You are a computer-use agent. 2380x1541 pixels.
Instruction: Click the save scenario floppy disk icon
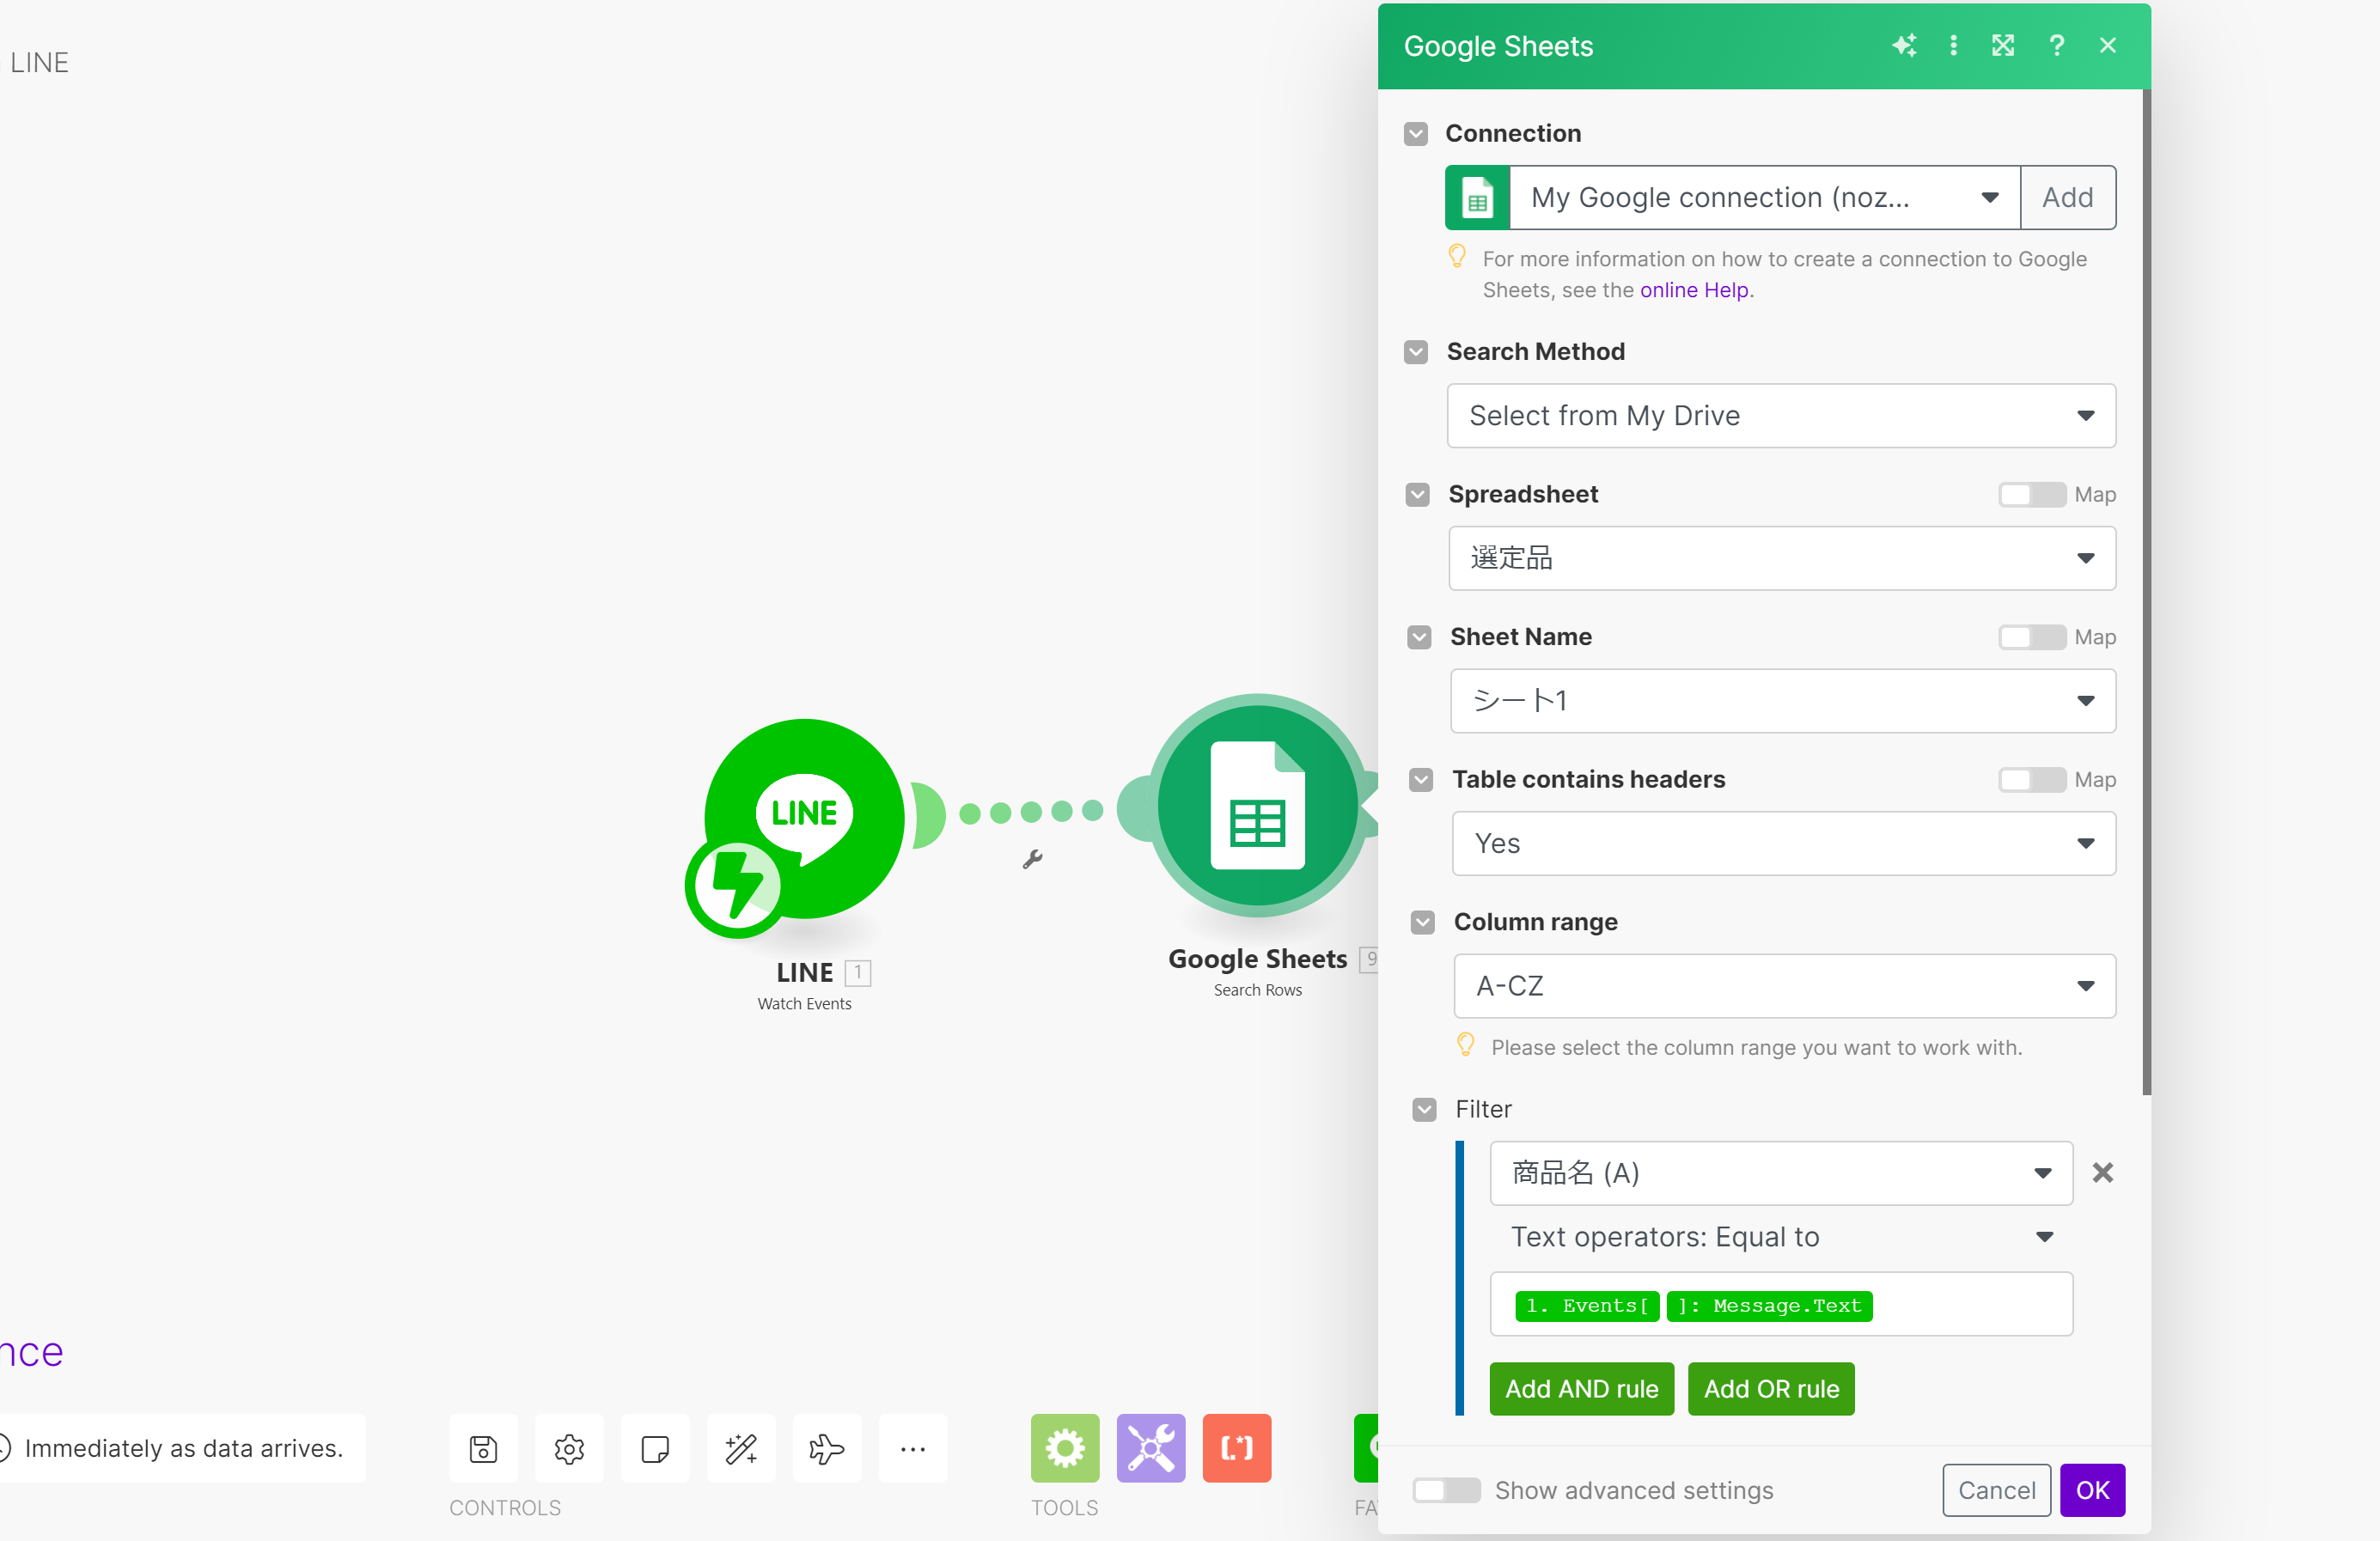coord(483,1448)
